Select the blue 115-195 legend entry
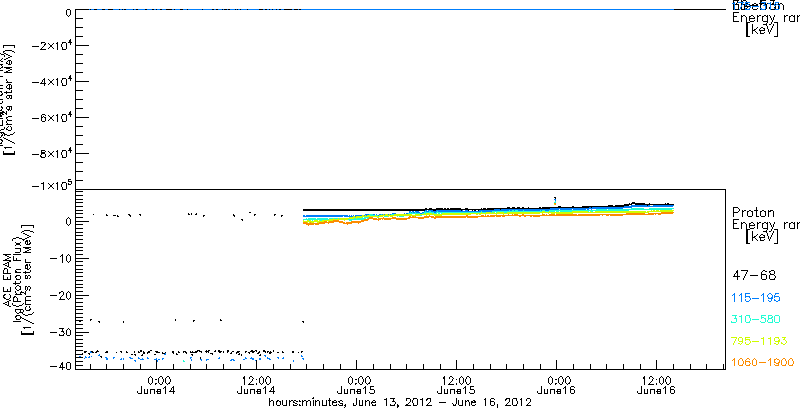This screenshot has width=800, height=410. tap(756, 298)
